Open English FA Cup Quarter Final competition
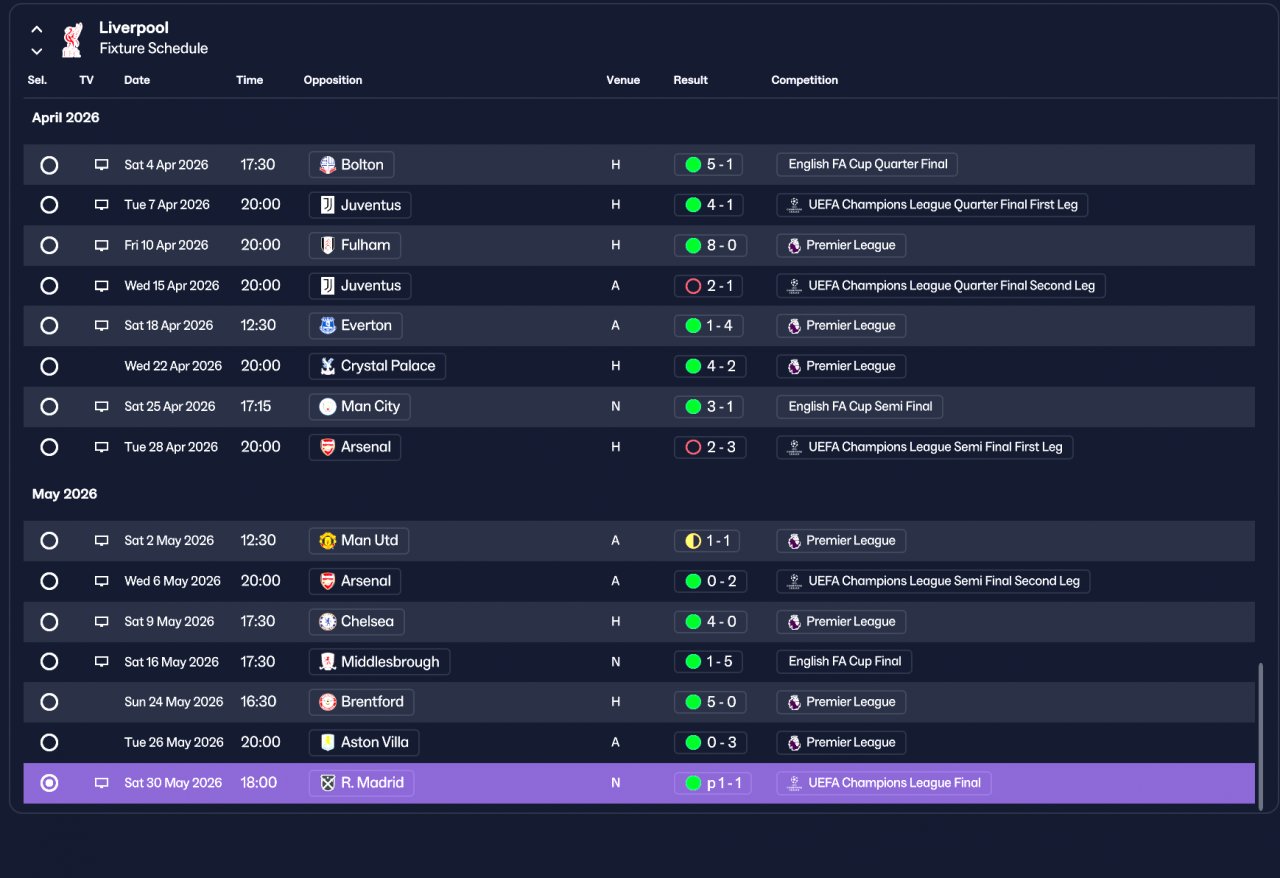This screenshot has width=1280, height=878. click(x=867, y=165)
